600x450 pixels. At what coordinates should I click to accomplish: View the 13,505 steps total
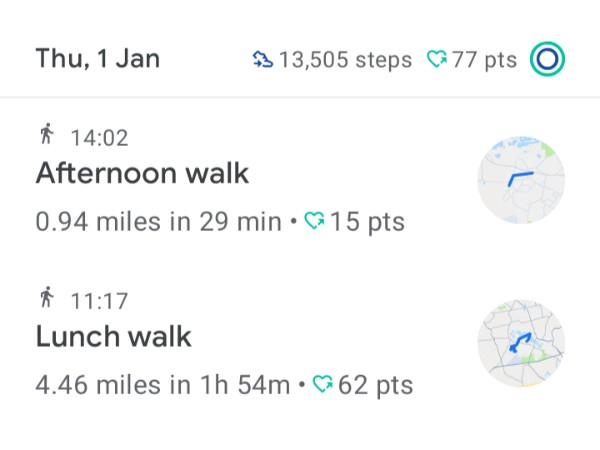(346, 60)
